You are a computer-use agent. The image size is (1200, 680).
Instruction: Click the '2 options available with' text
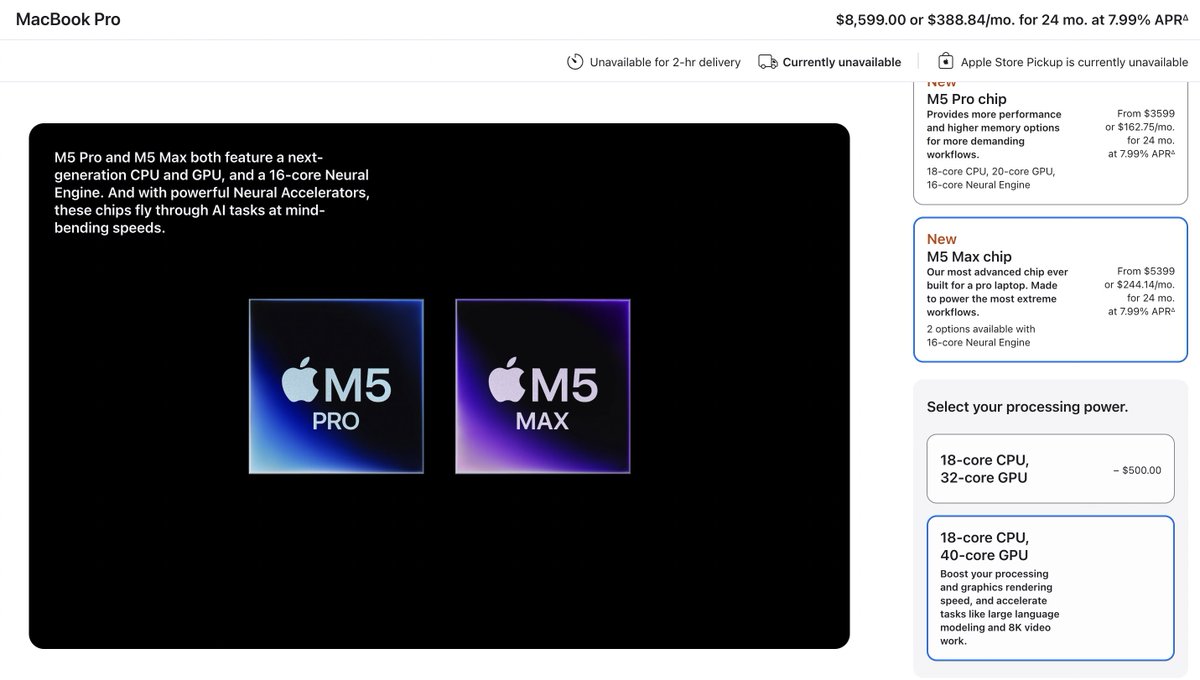pyautogui.click(x=981, y=329)
